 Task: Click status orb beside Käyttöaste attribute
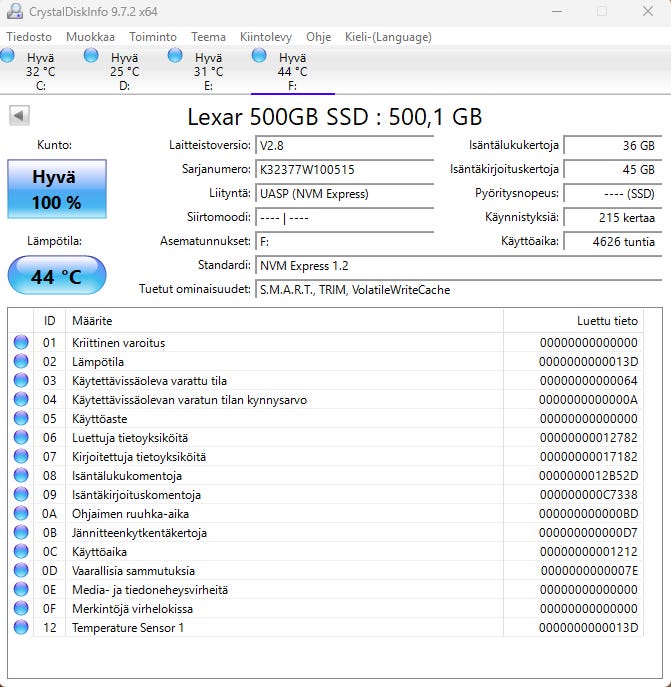21,419
